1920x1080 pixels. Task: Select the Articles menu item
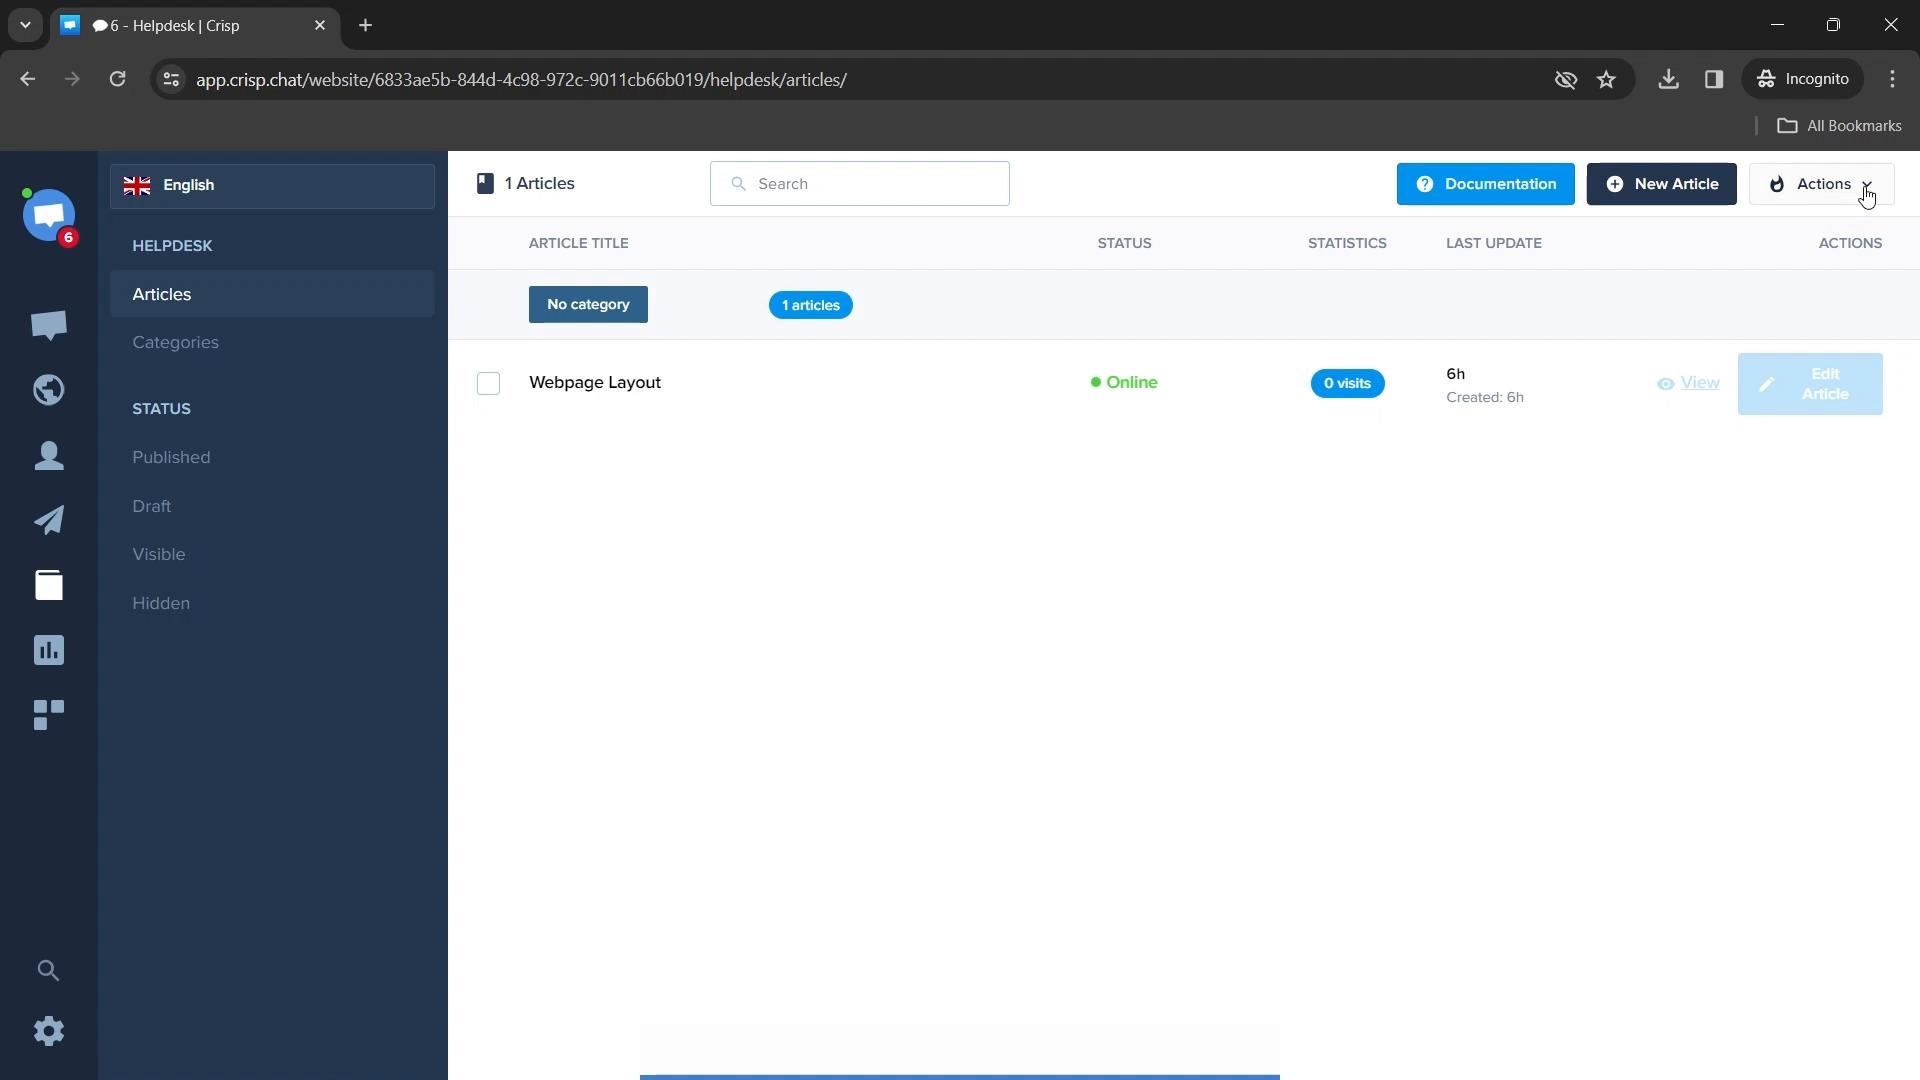161,293
